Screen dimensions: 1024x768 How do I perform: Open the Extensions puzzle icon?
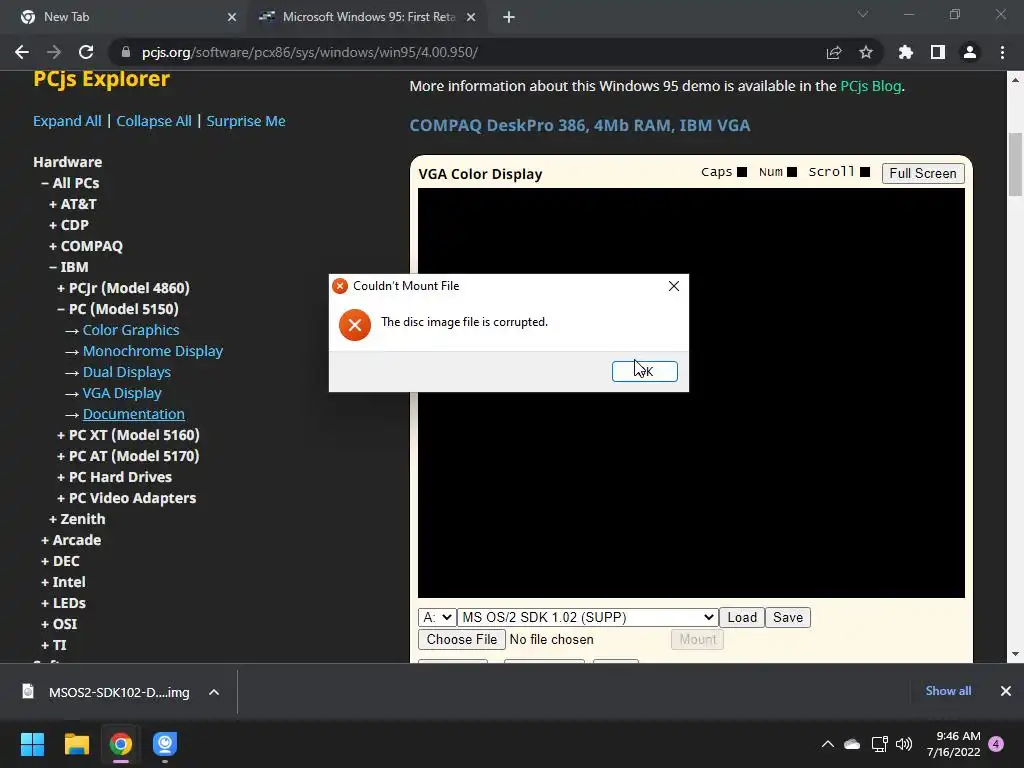[906, 52]
